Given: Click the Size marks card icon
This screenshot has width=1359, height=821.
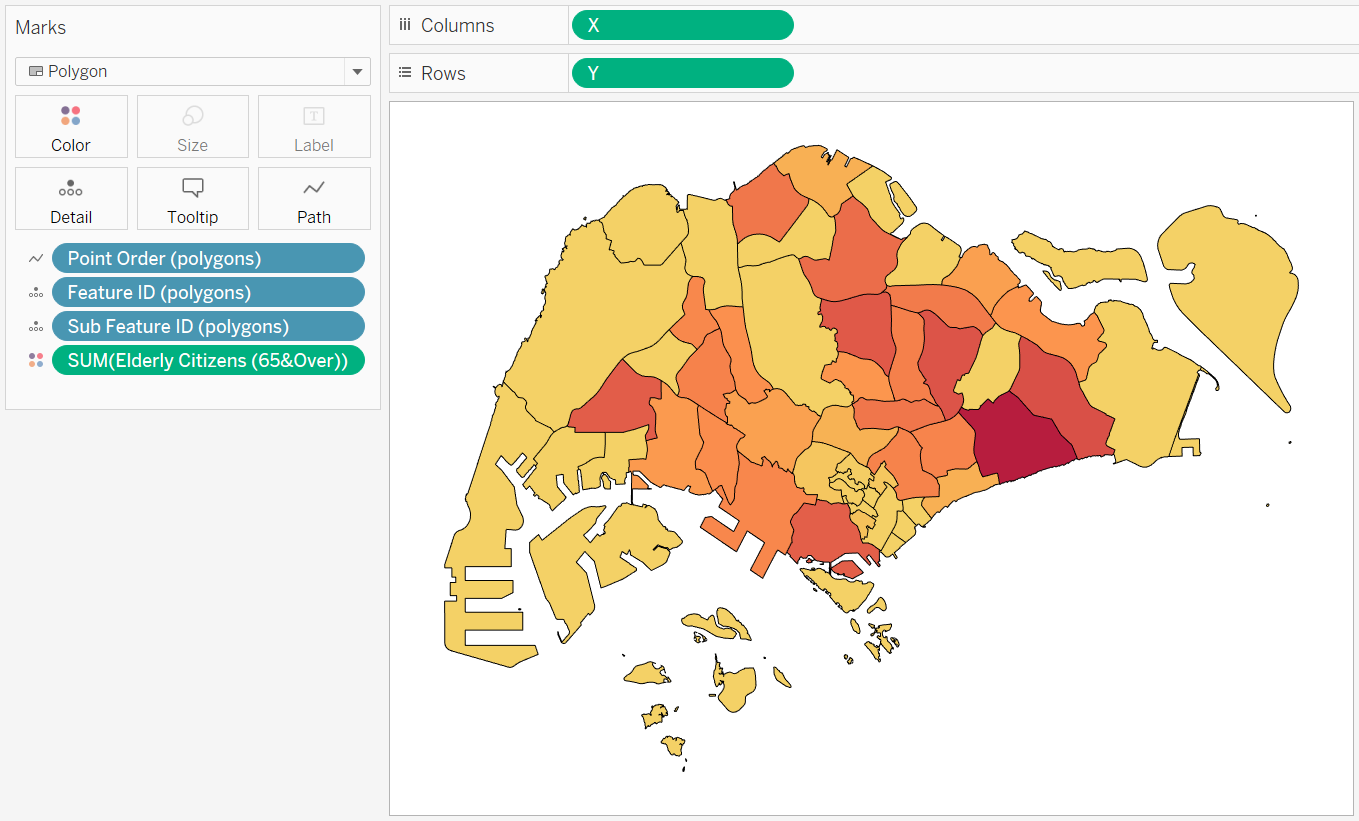Looking at the screenshot, I should (x=193, y=116).
